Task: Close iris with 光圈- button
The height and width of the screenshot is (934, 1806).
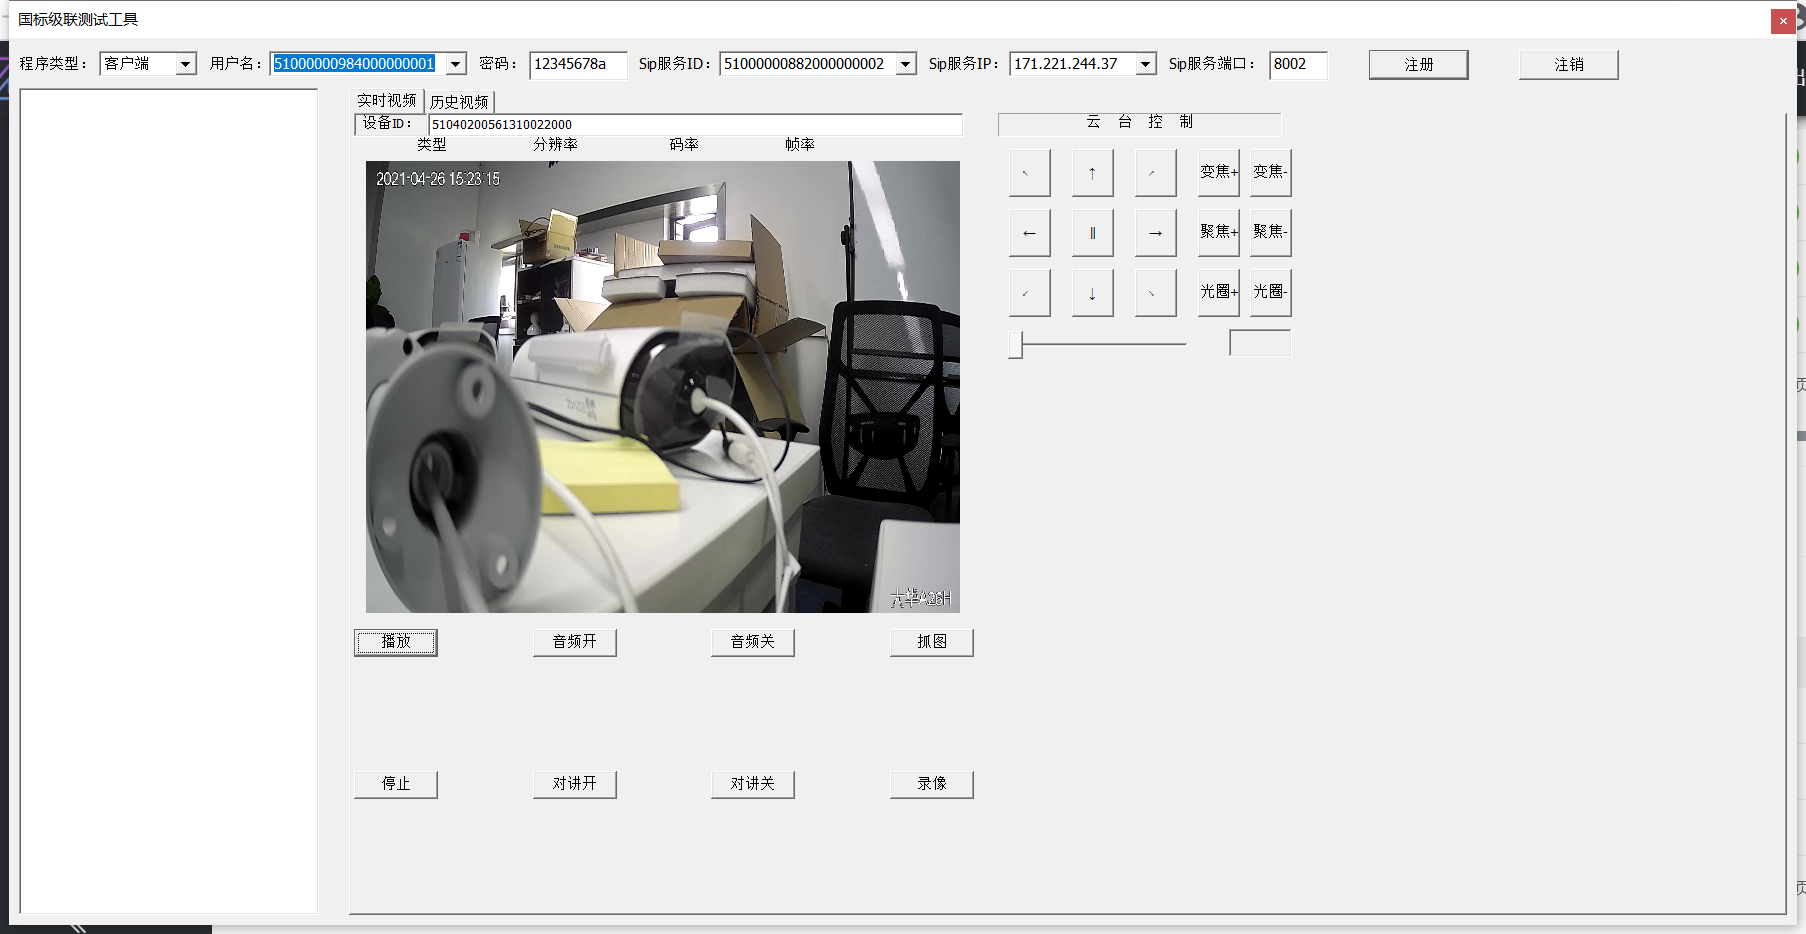Action: pyautogui.click(x=1270, y=293)
